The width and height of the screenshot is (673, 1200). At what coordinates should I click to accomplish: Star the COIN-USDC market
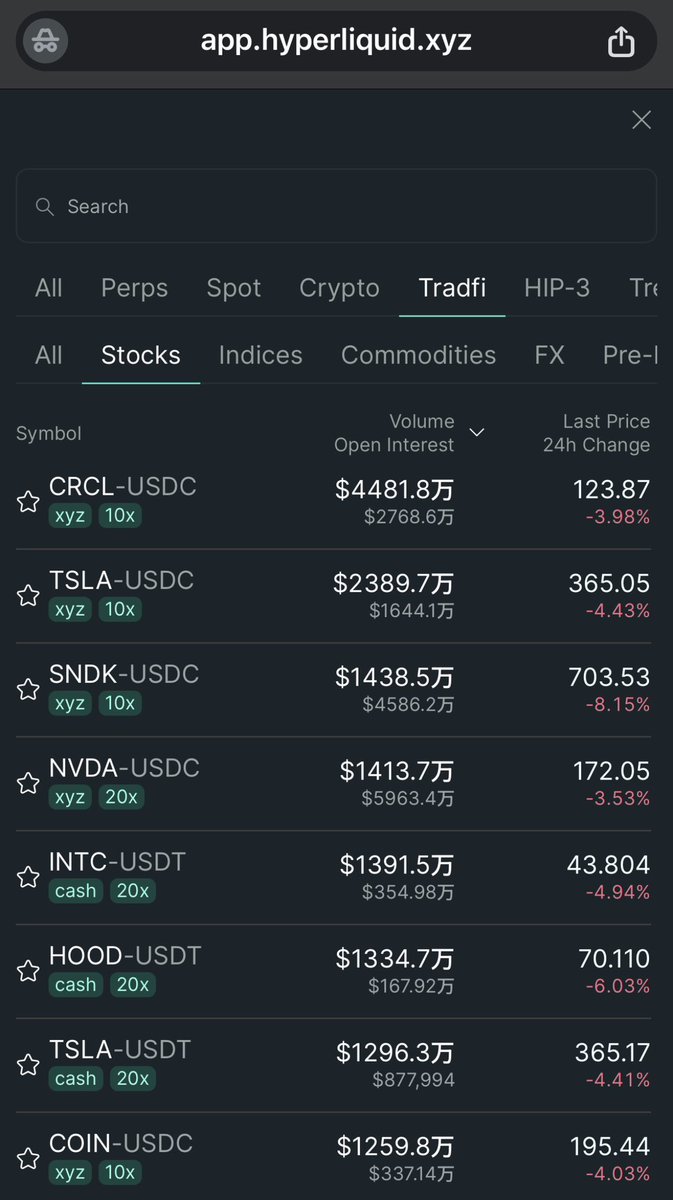28,1160
